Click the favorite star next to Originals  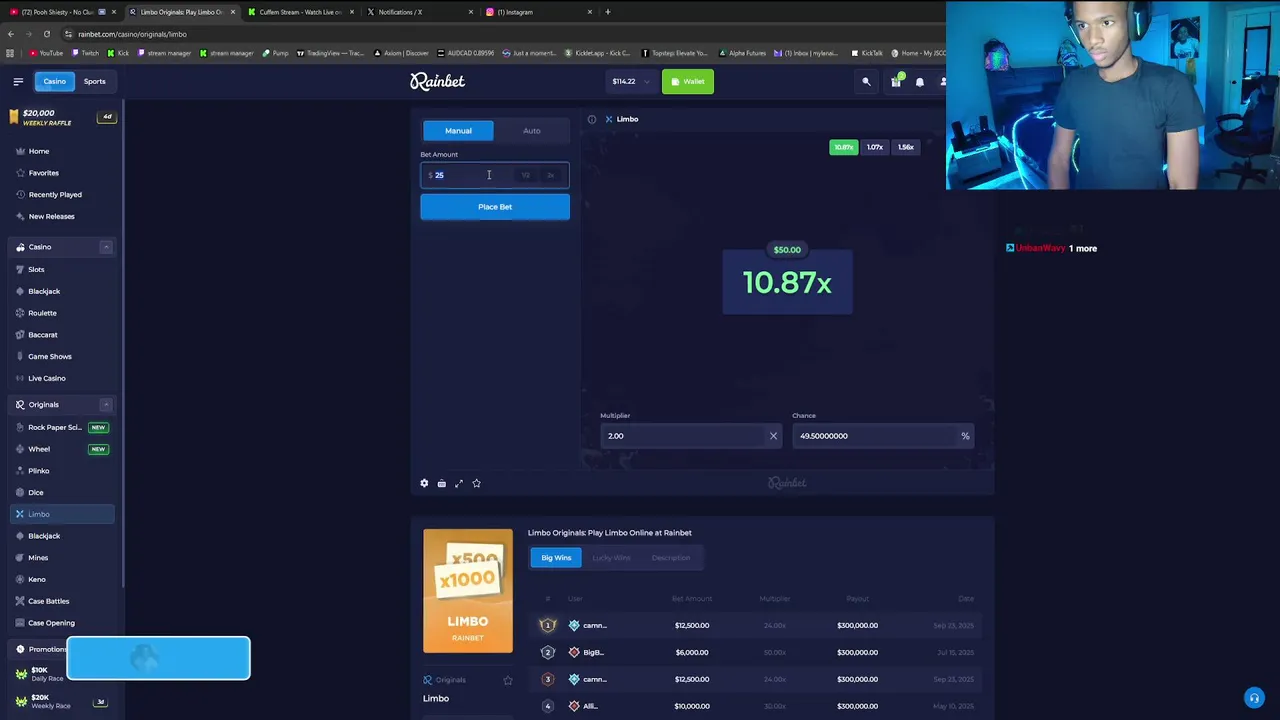point(507,680)
